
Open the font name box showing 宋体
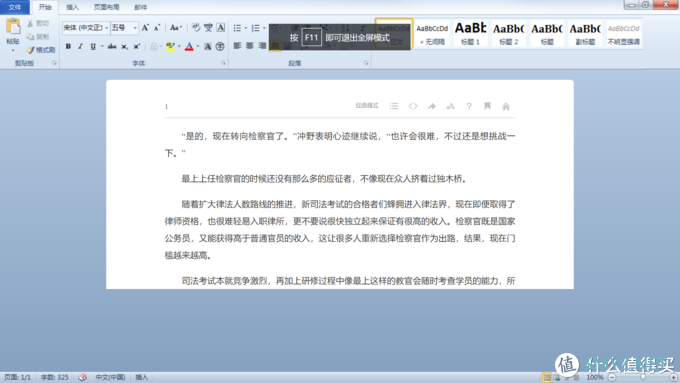[85, 28]
